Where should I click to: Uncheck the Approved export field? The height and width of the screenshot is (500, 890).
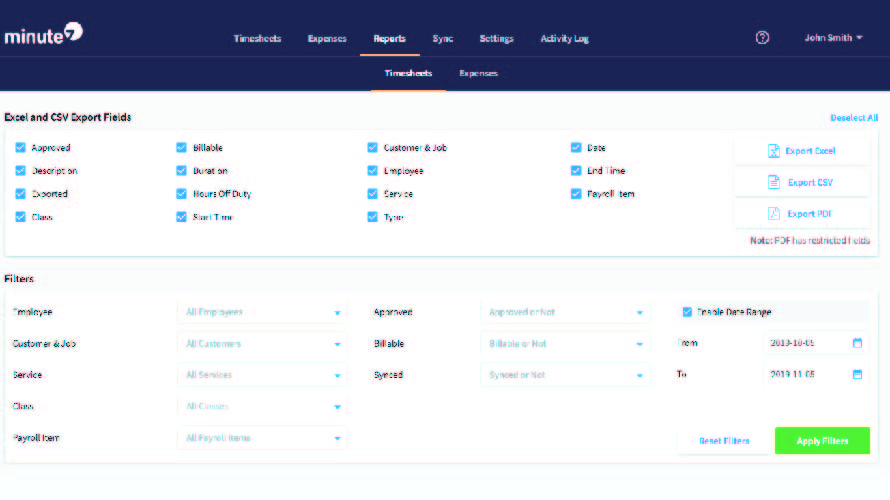[21, 148]
